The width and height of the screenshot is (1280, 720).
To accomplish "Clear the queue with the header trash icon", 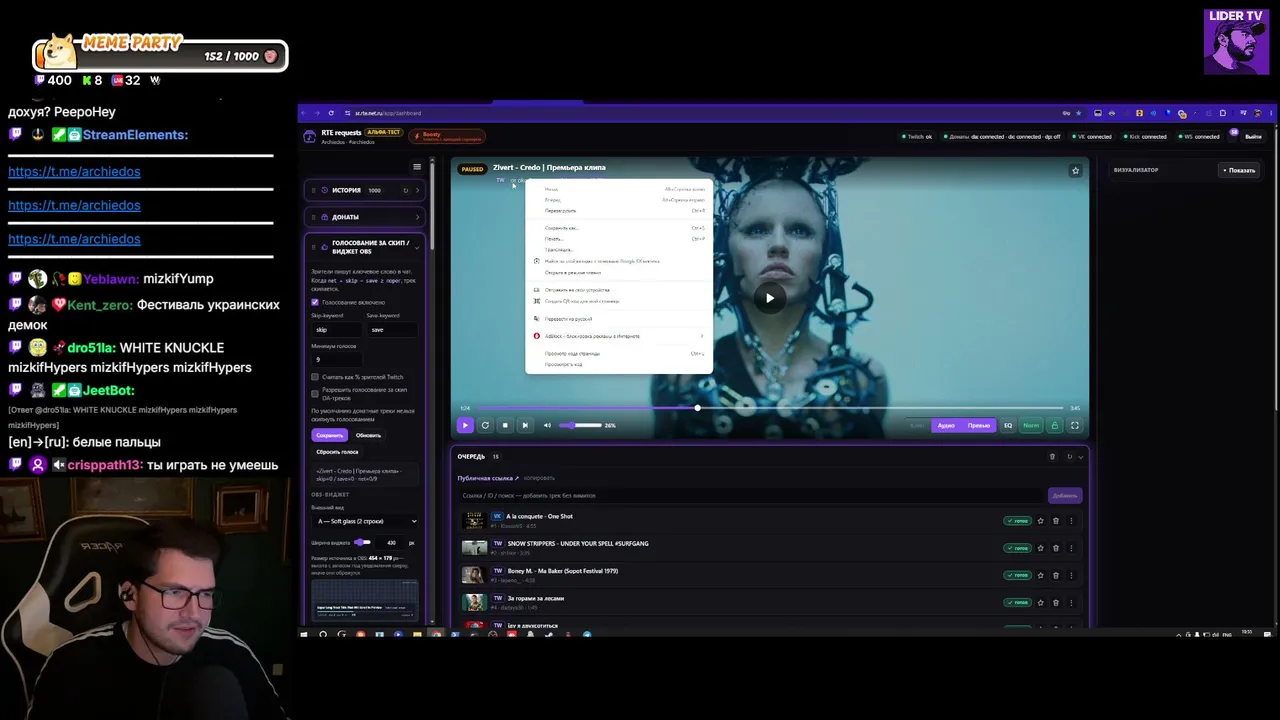I will pyautogui.click(x=1052, y=457).
